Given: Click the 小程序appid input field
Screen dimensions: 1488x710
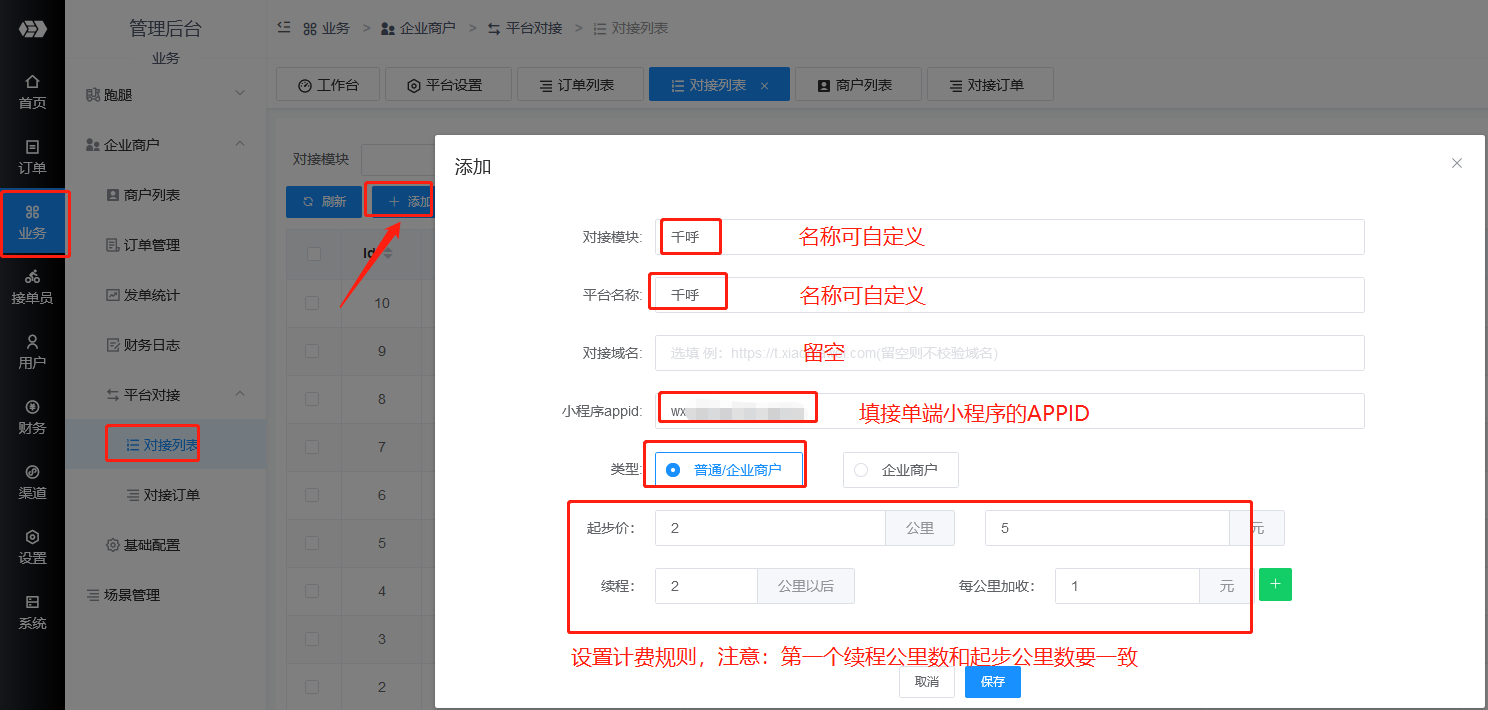Looking at the screenshot, I should (x=1010, y=411).
